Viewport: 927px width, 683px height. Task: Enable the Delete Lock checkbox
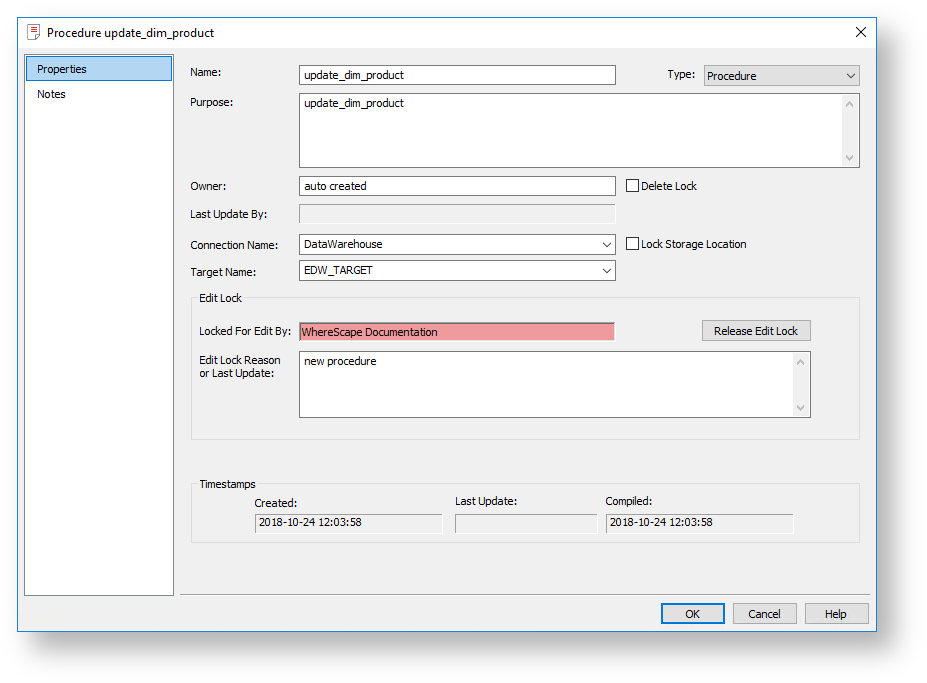pos(633,186)
